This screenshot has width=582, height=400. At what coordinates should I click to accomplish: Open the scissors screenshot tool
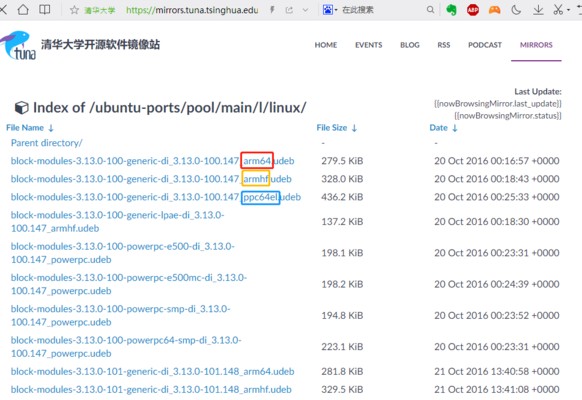point(558,10)
